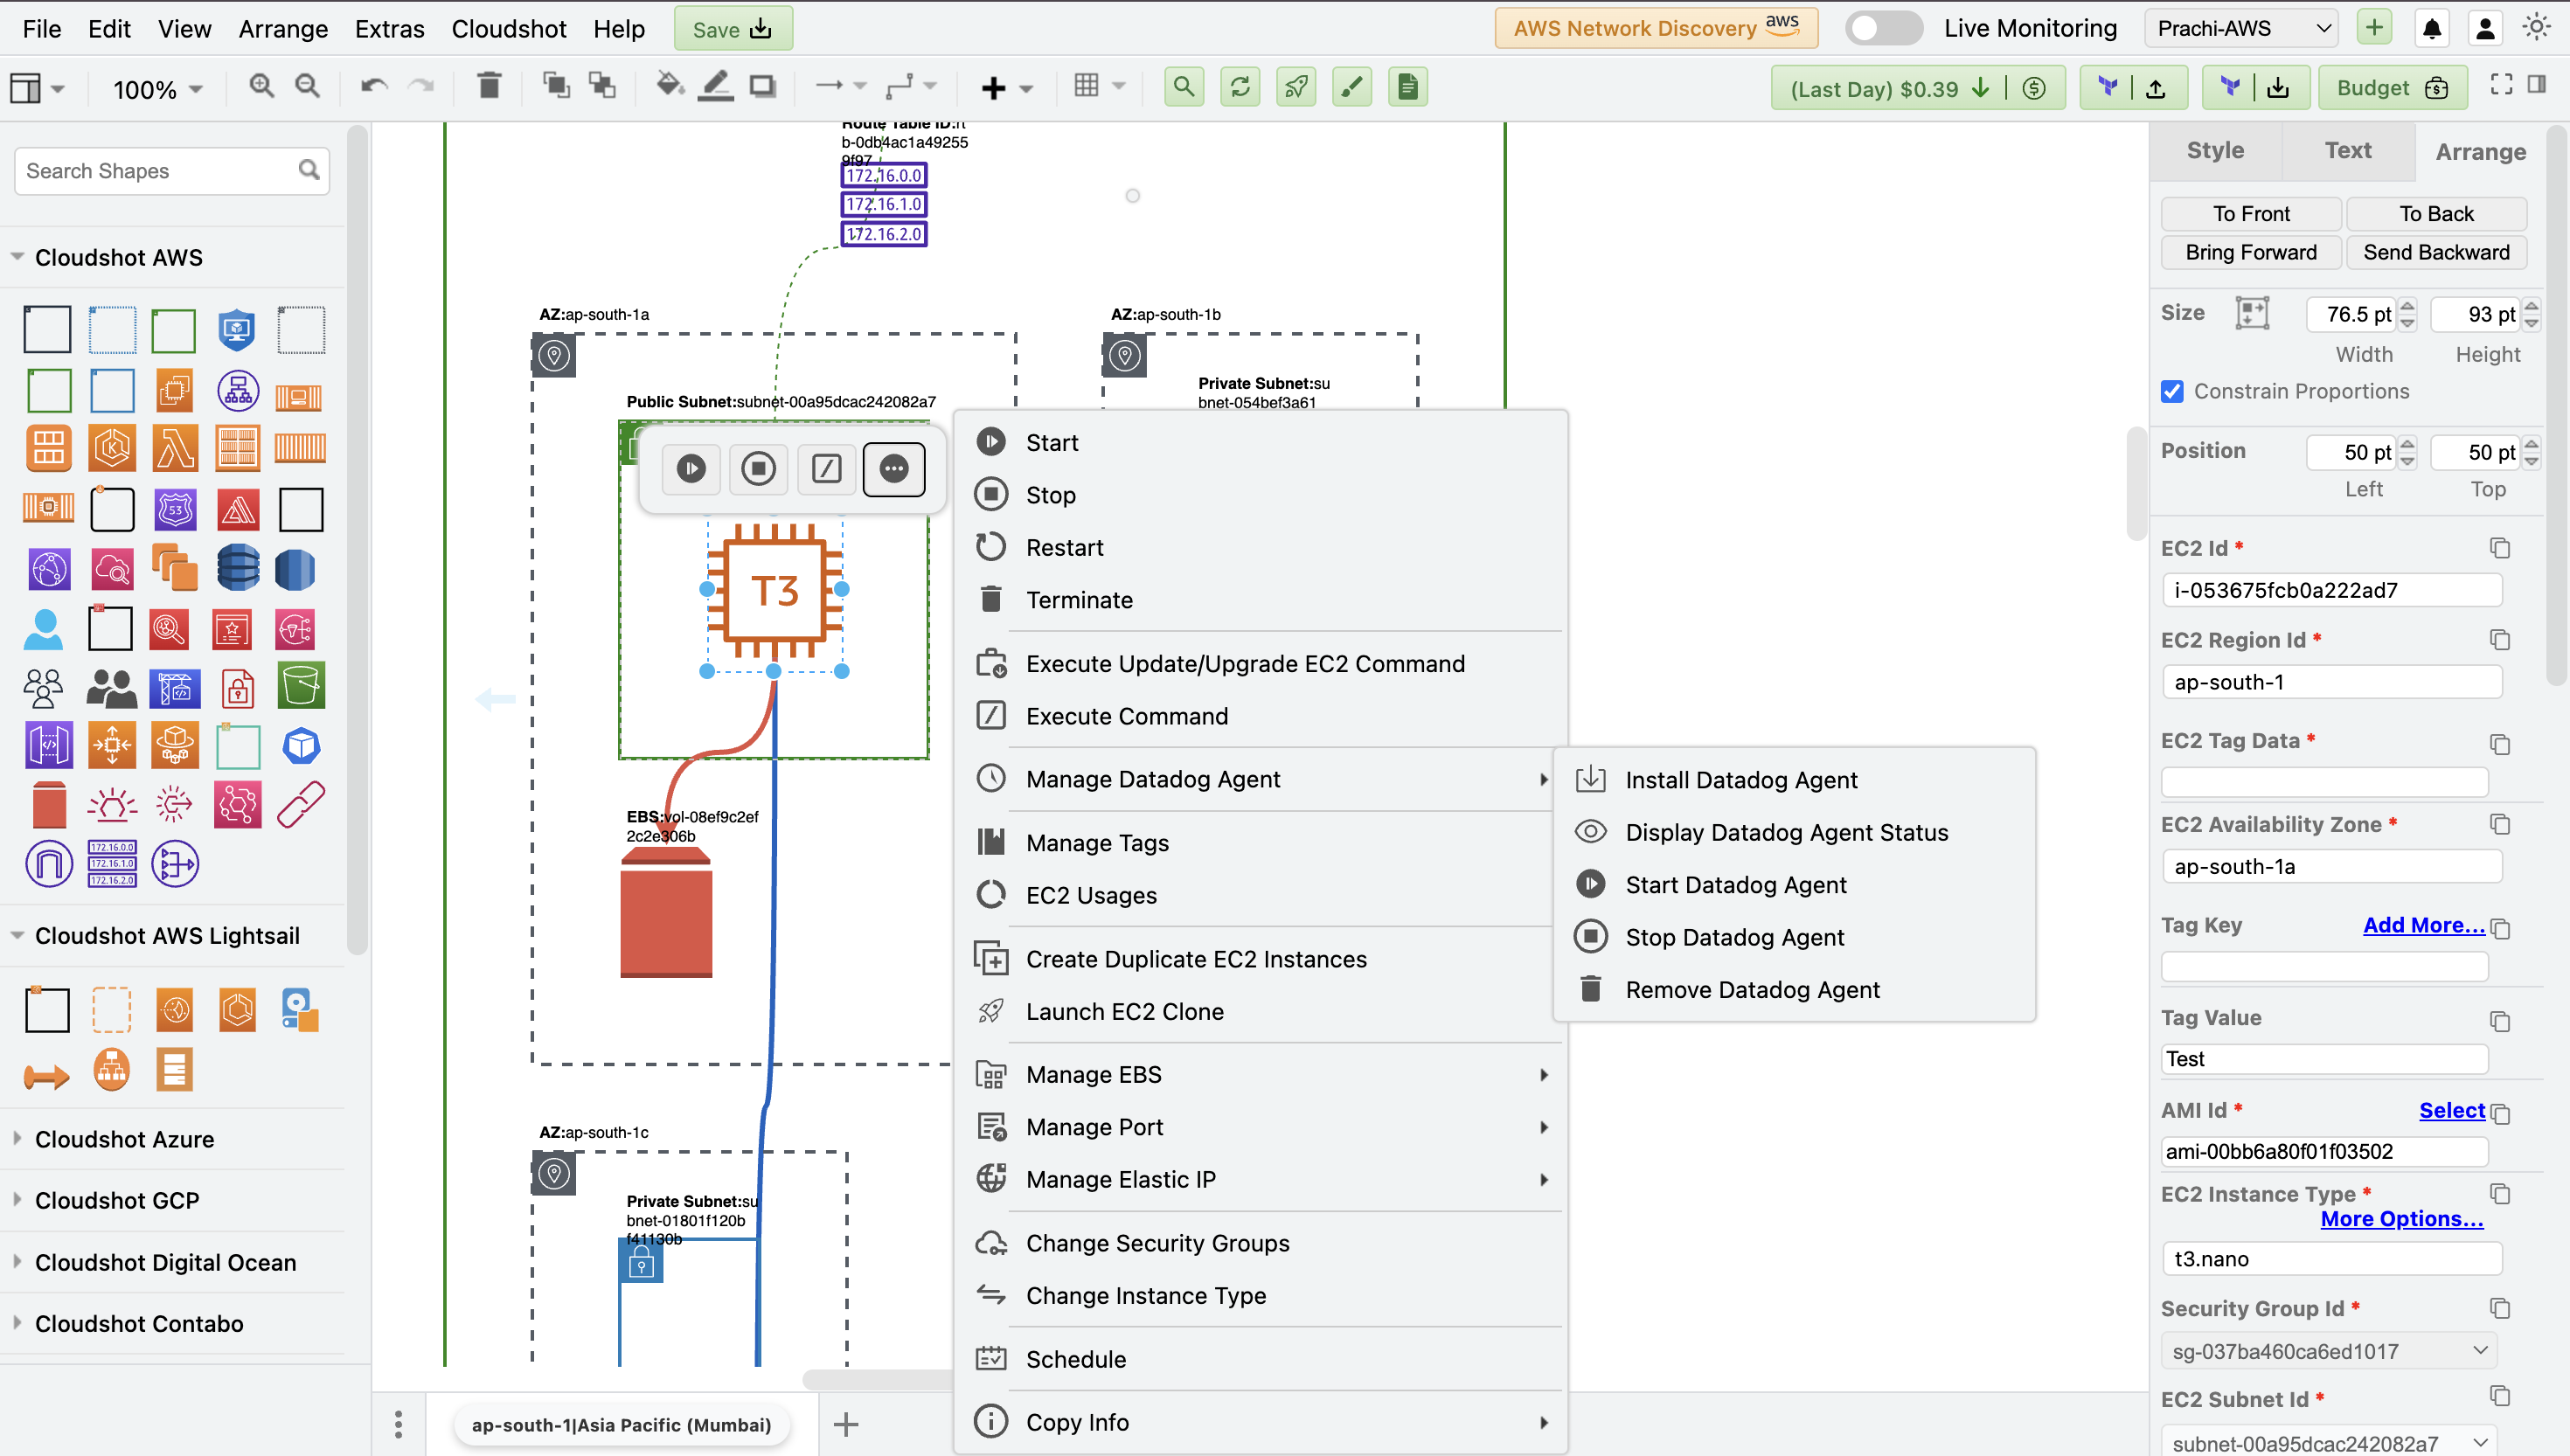This screenshot has height=1456, width=2570.
Task: Click the stop button in floating EC2 toolbar
Action: (759, 468)
